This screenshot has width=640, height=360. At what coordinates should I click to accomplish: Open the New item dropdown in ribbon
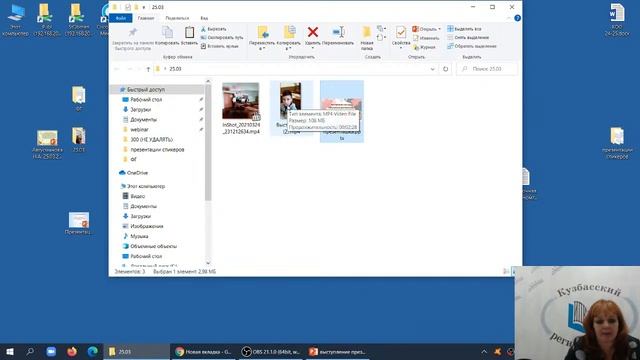382,29
